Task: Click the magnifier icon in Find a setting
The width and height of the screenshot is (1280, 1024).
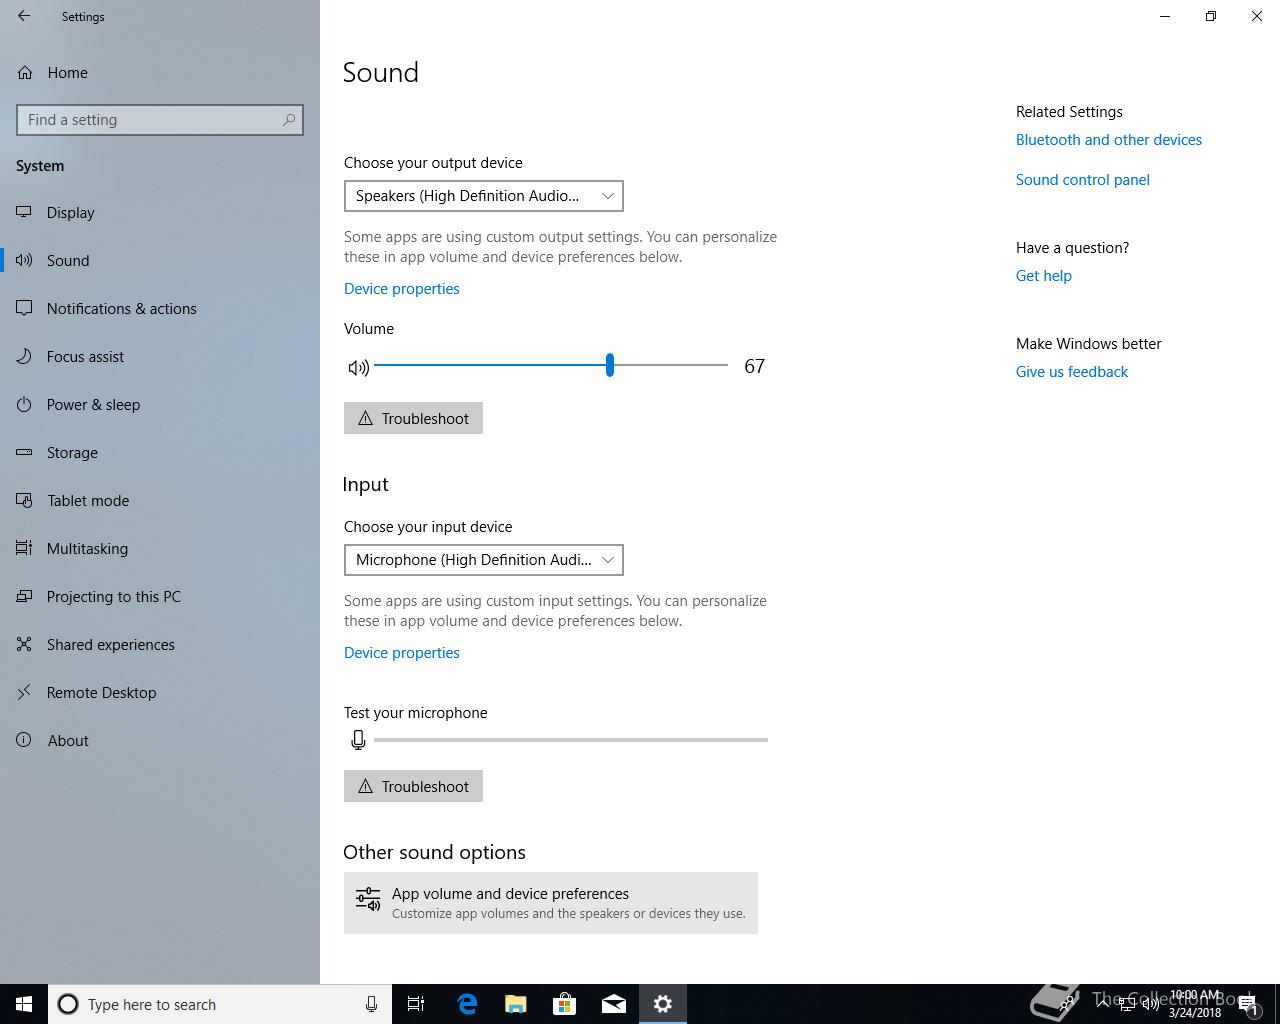Action: tap(289, 120)
